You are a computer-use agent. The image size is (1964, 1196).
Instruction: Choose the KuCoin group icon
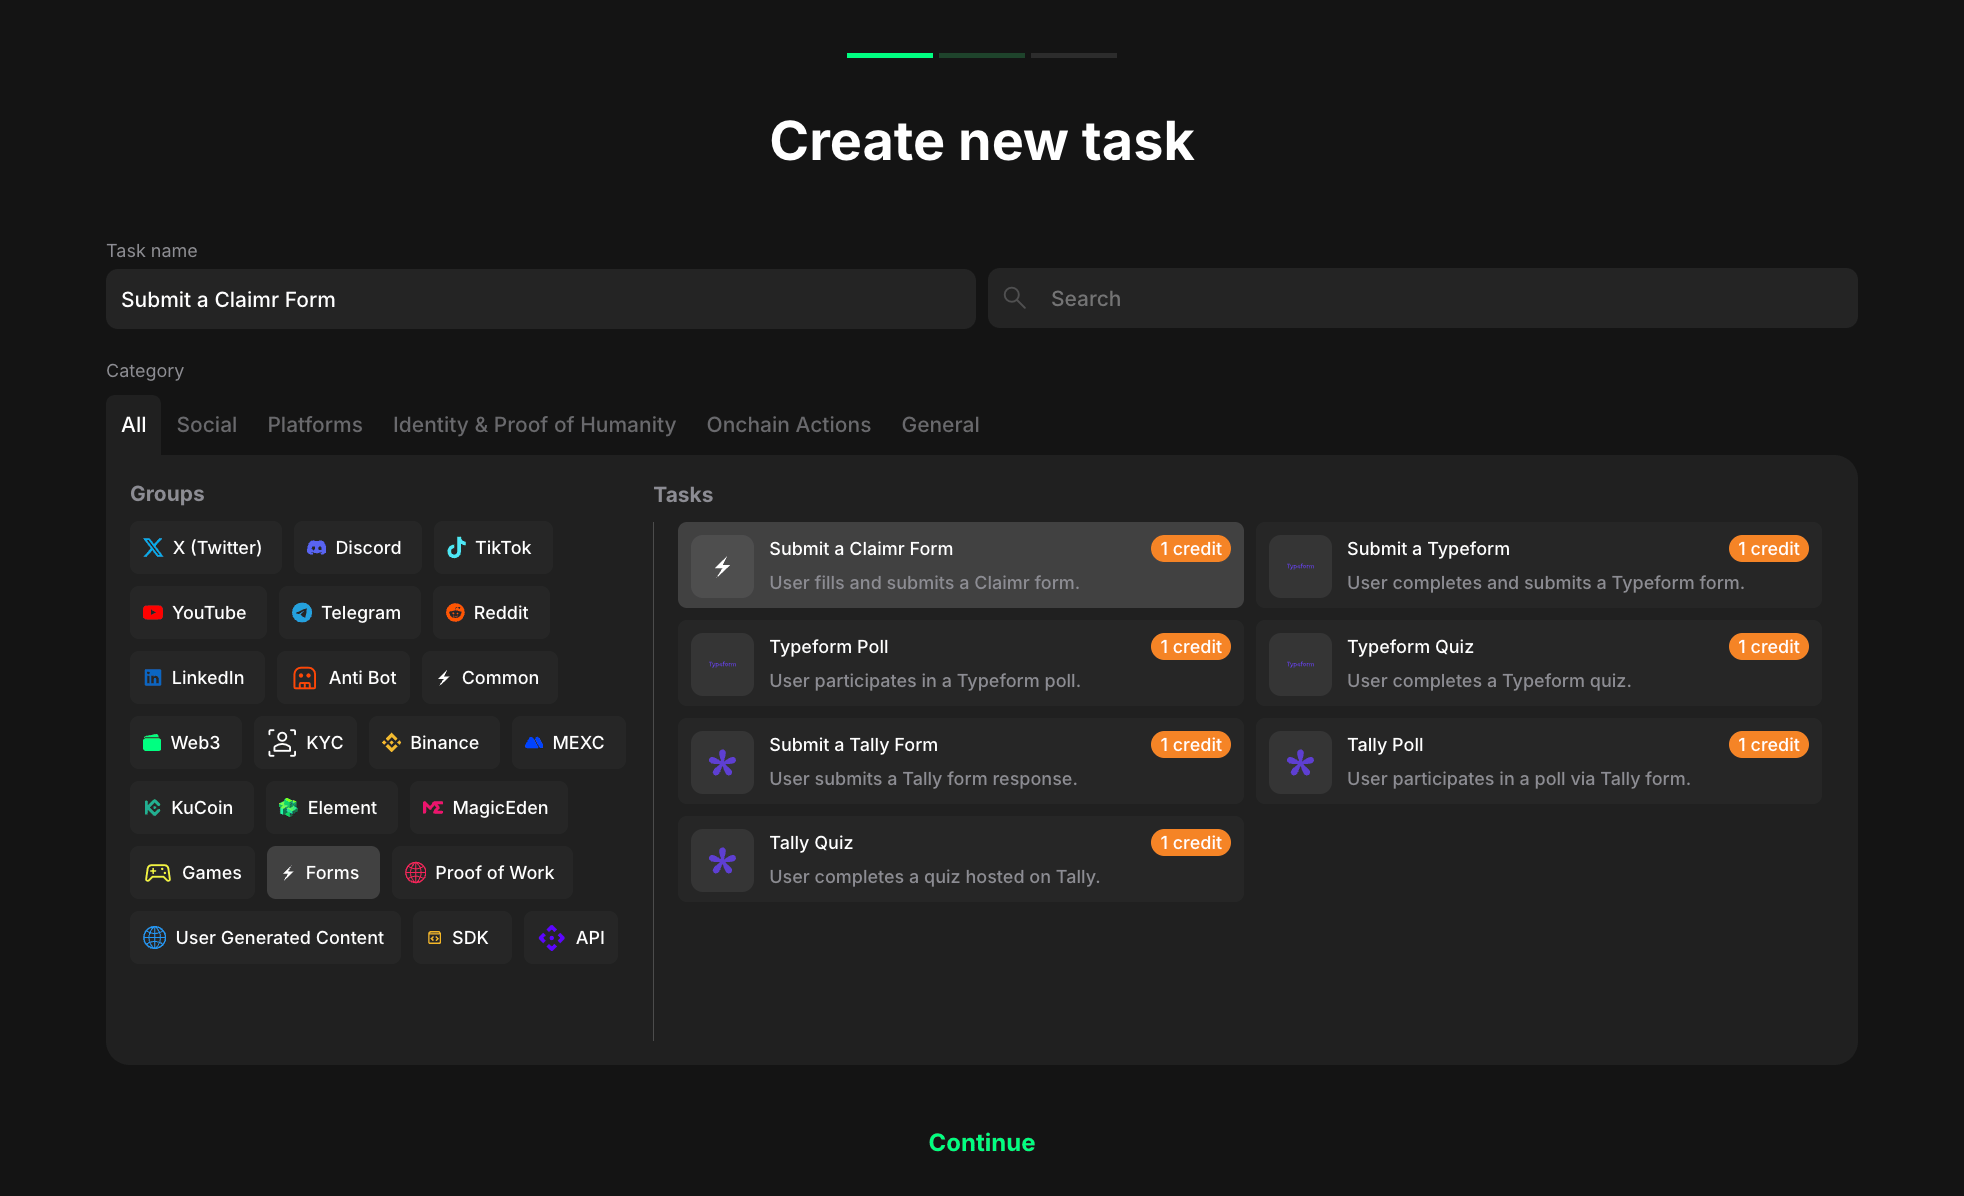[153, 808]
